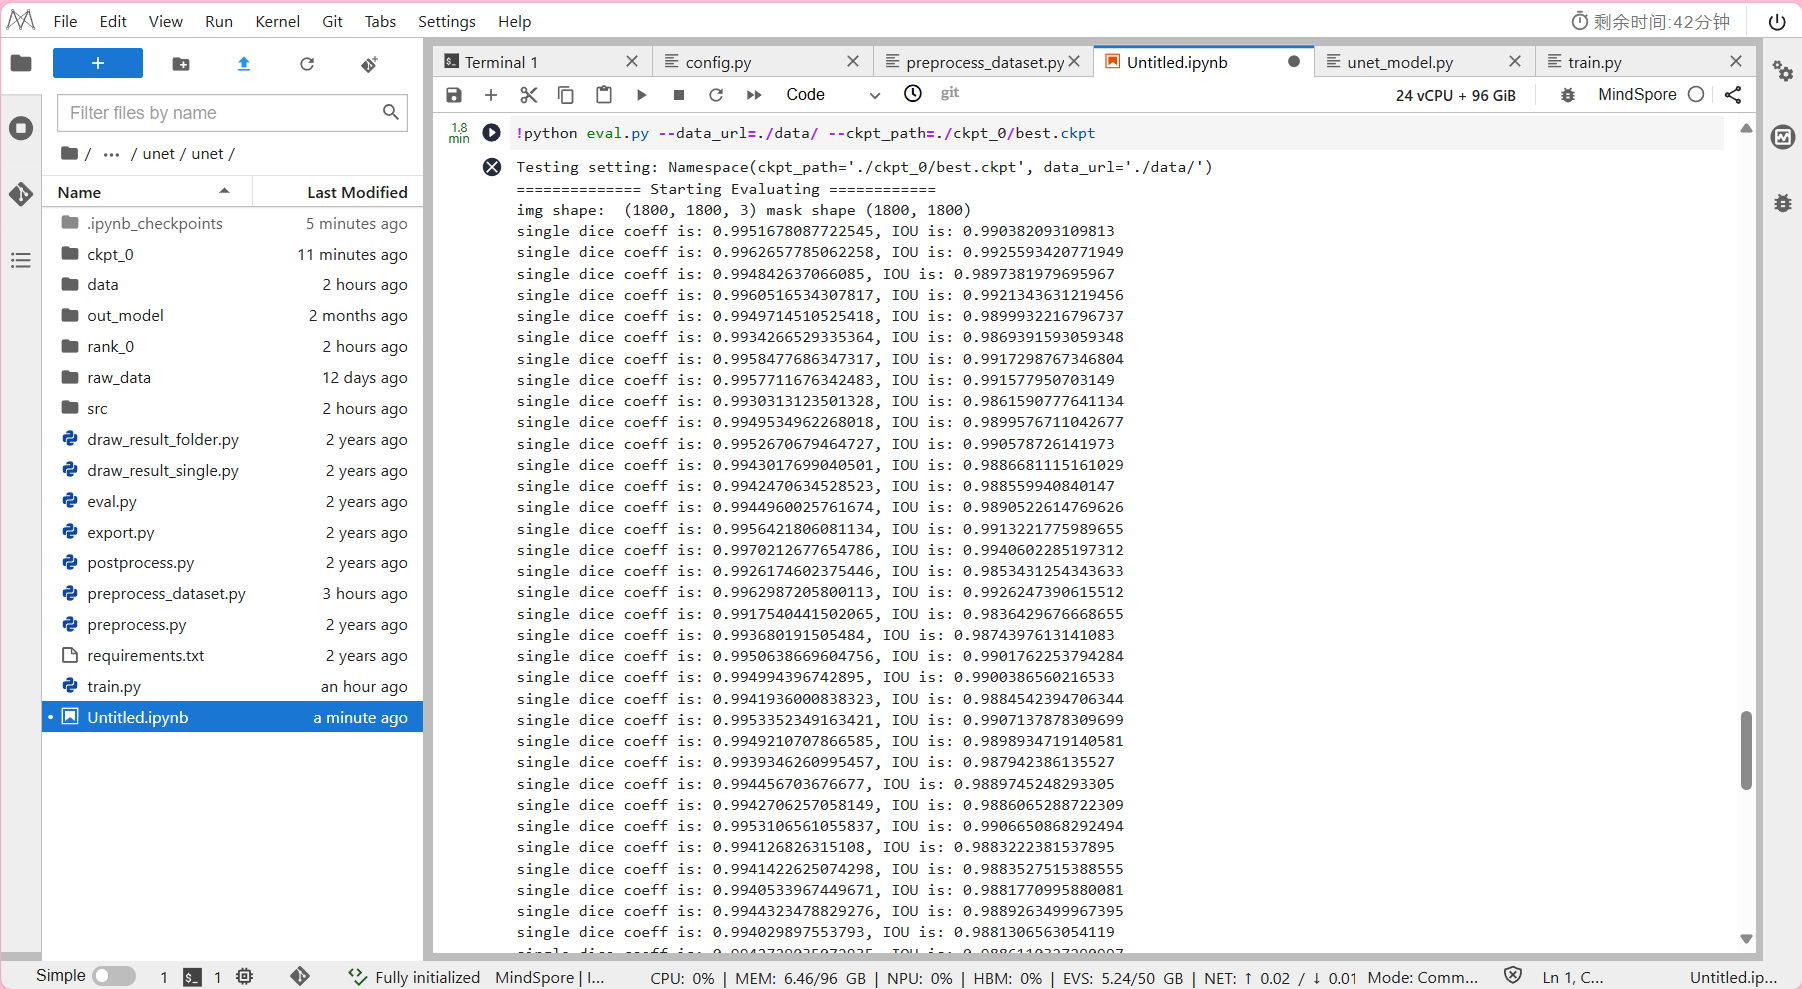The width and height of the screenshot is (1802, 989).
Task: Click the git diamond icon in status bar
Action: coord(299,976)
